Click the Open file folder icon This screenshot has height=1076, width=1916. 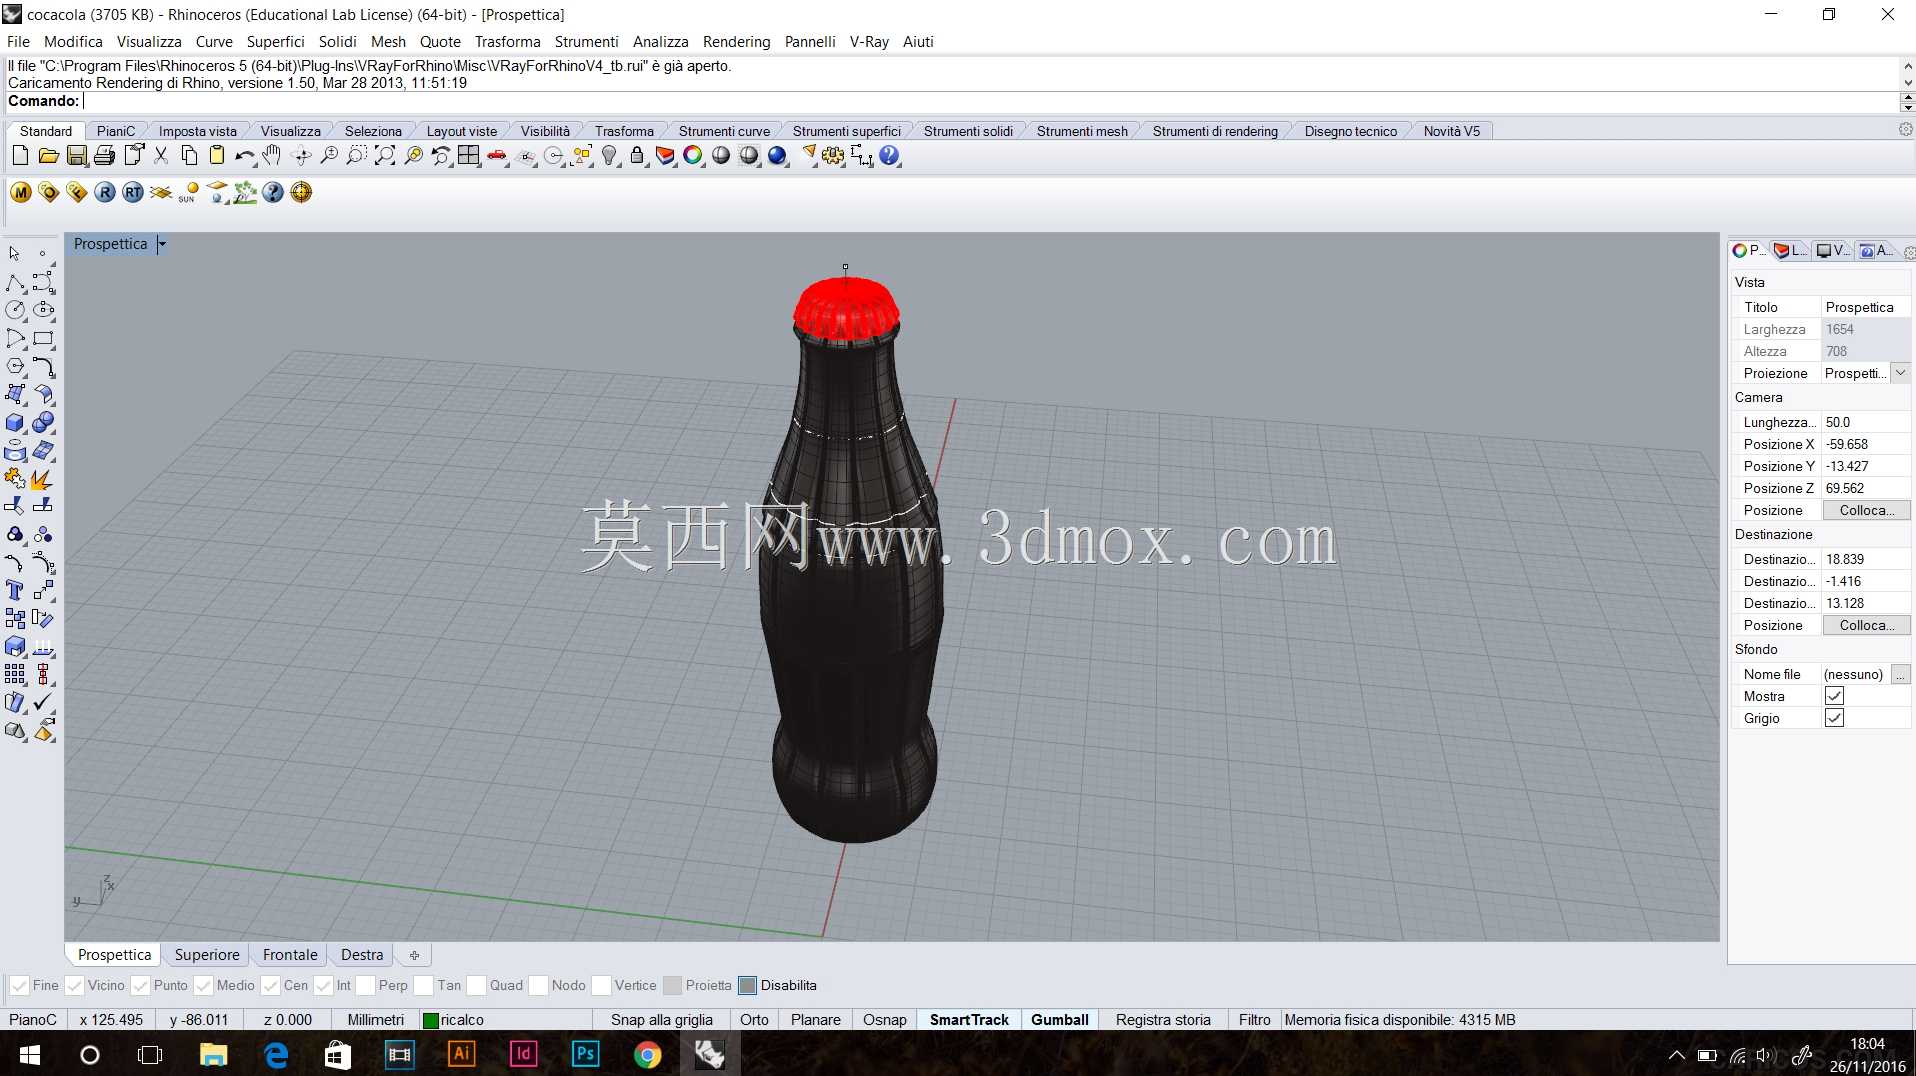coord(48,156)
